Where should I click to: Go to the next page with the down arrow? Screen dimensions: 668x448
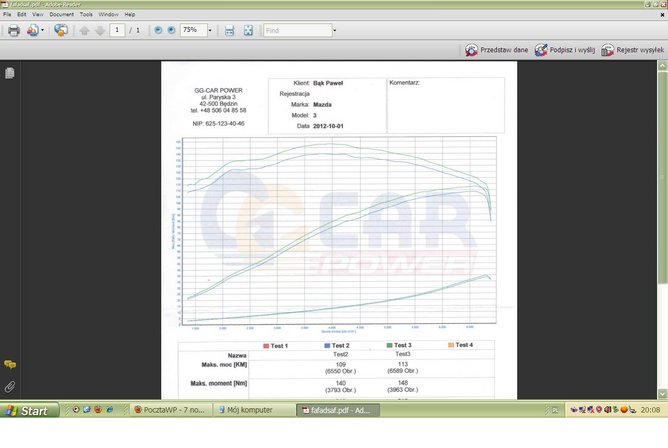click(99, 30)
